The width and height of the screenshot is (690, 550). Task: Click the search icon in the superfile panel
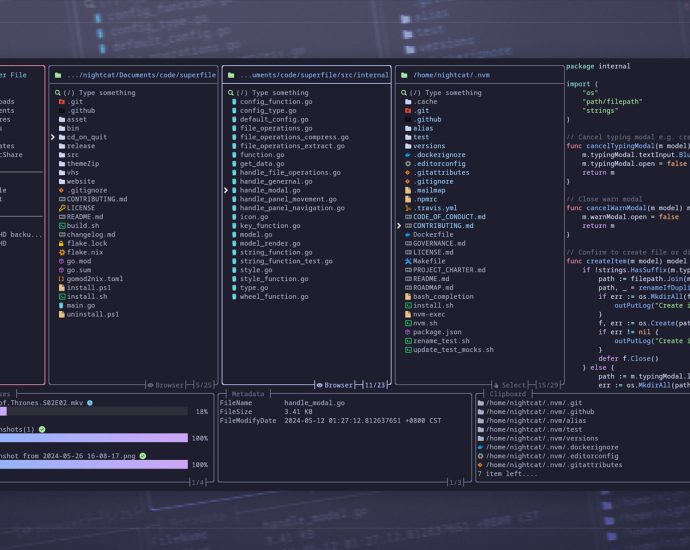point(58,93)
